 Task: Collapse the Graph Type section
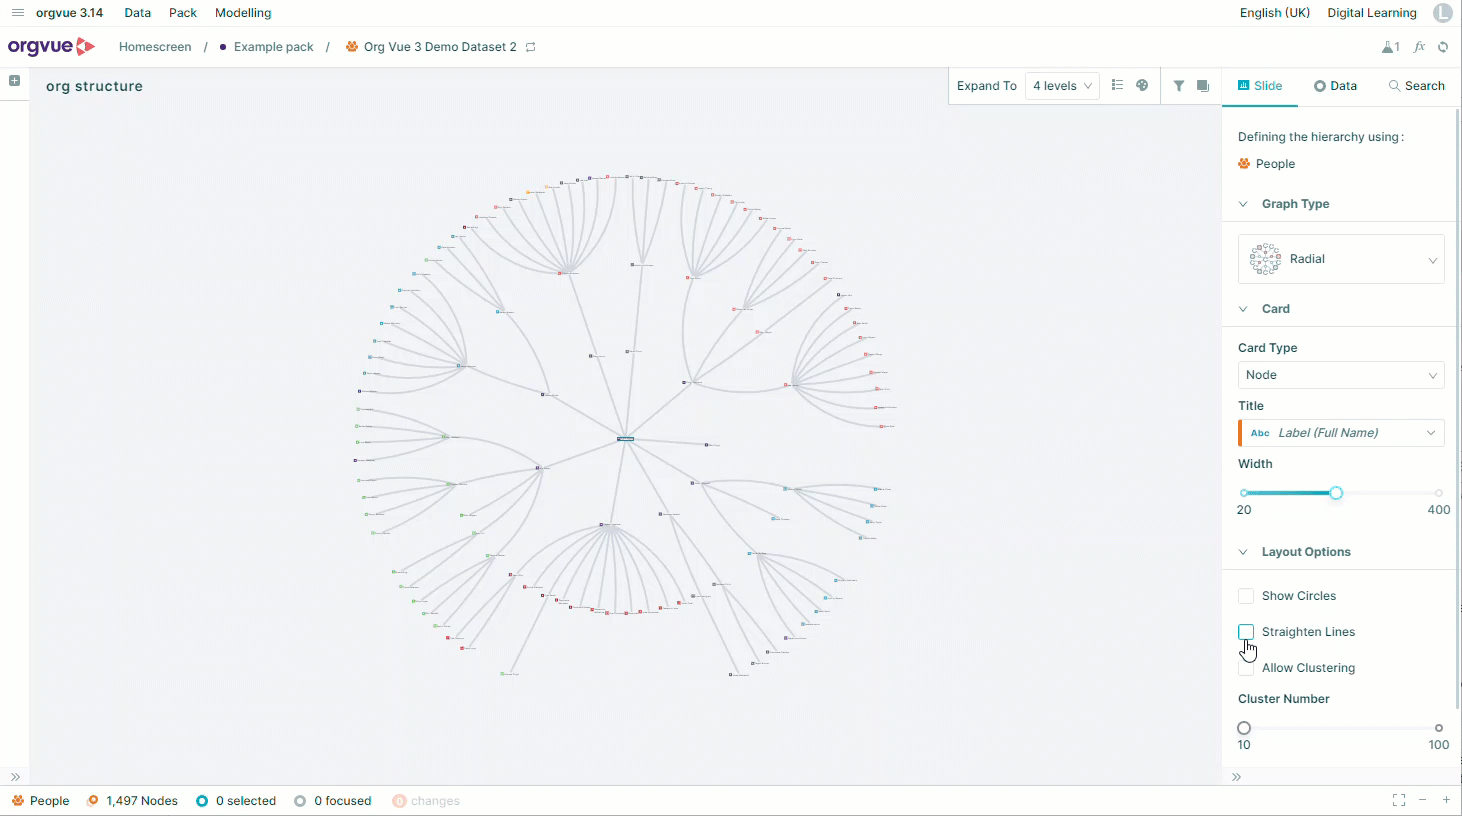pos(1243,204)
